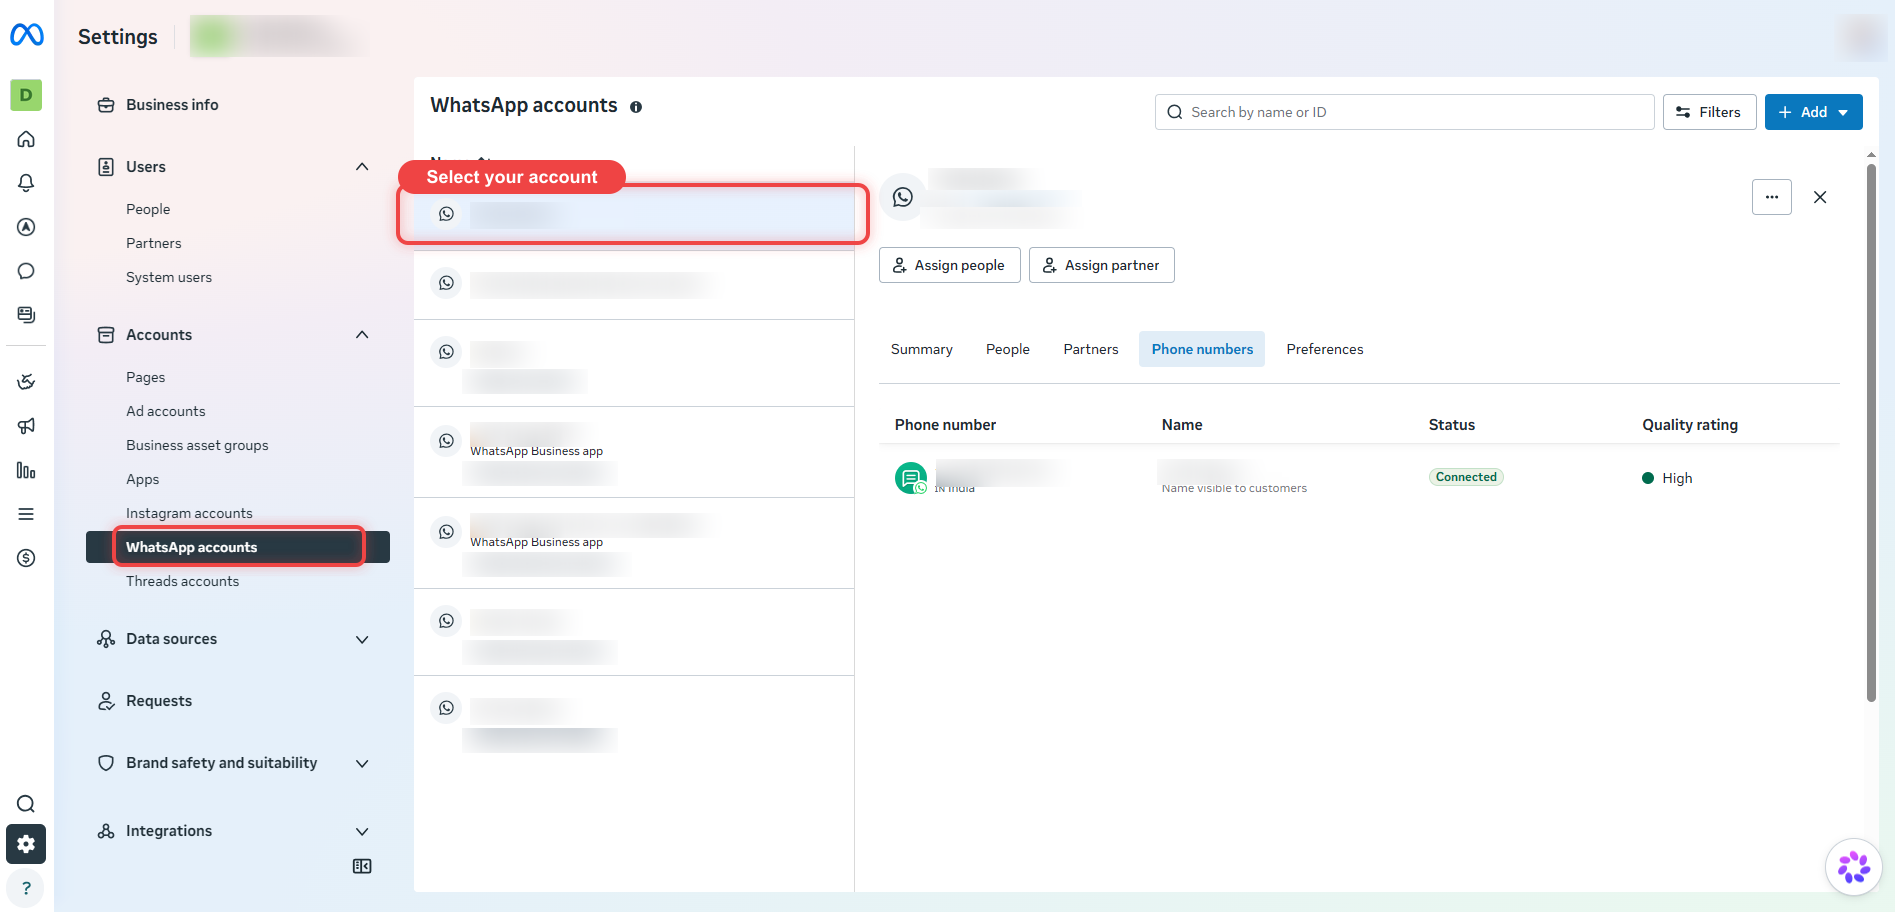Click the WhatsApp icon in account header
The width and height of the screenshot is (1895, 912).
[x=903, y=197]
